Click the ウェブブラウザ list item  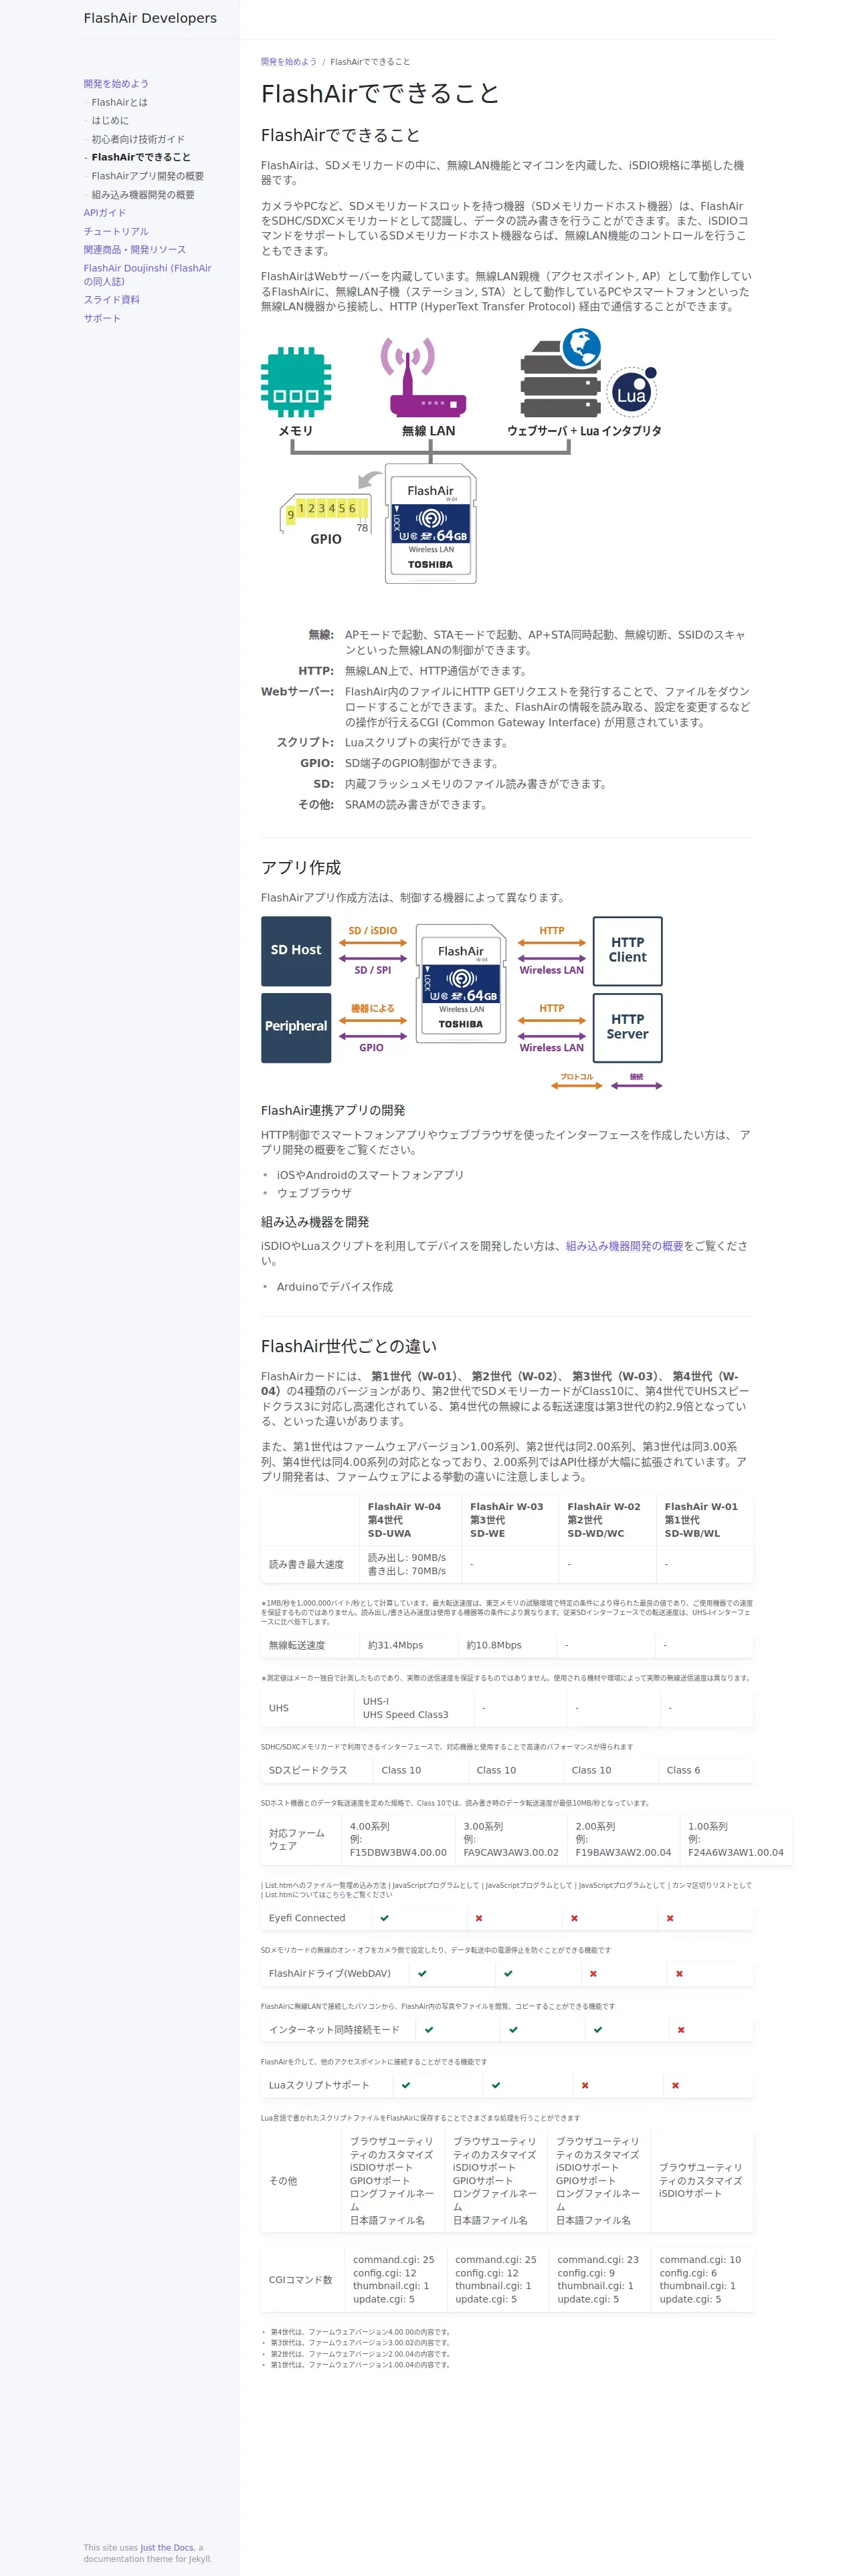tap(314, 1193)
